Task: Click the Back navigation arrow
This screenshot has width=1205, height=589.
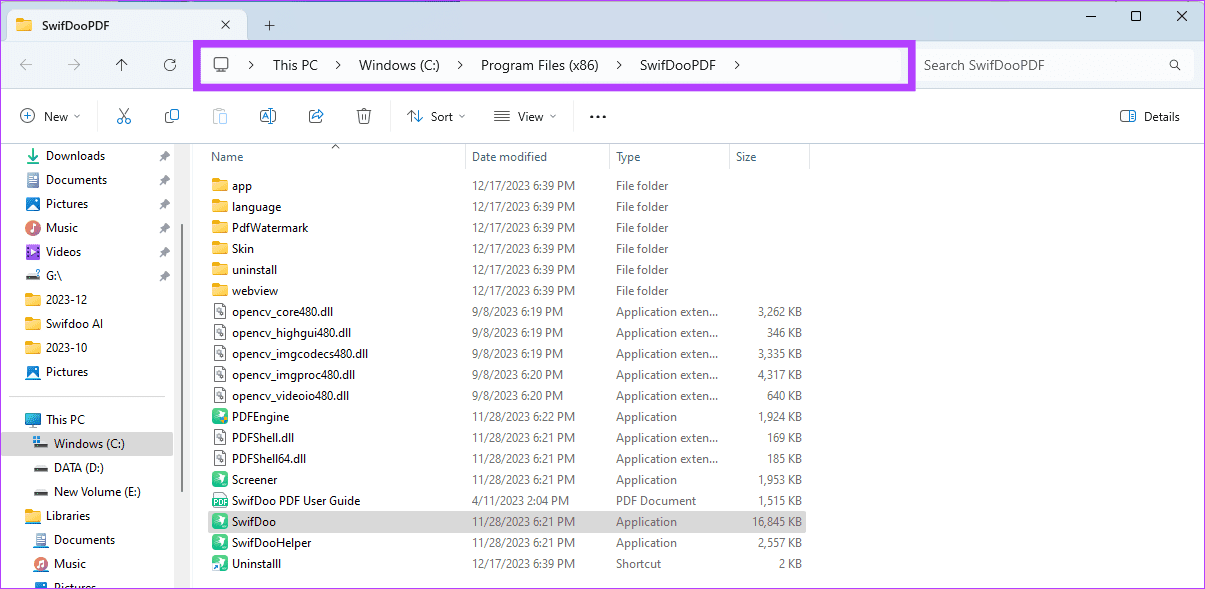Action: (26, 64)
